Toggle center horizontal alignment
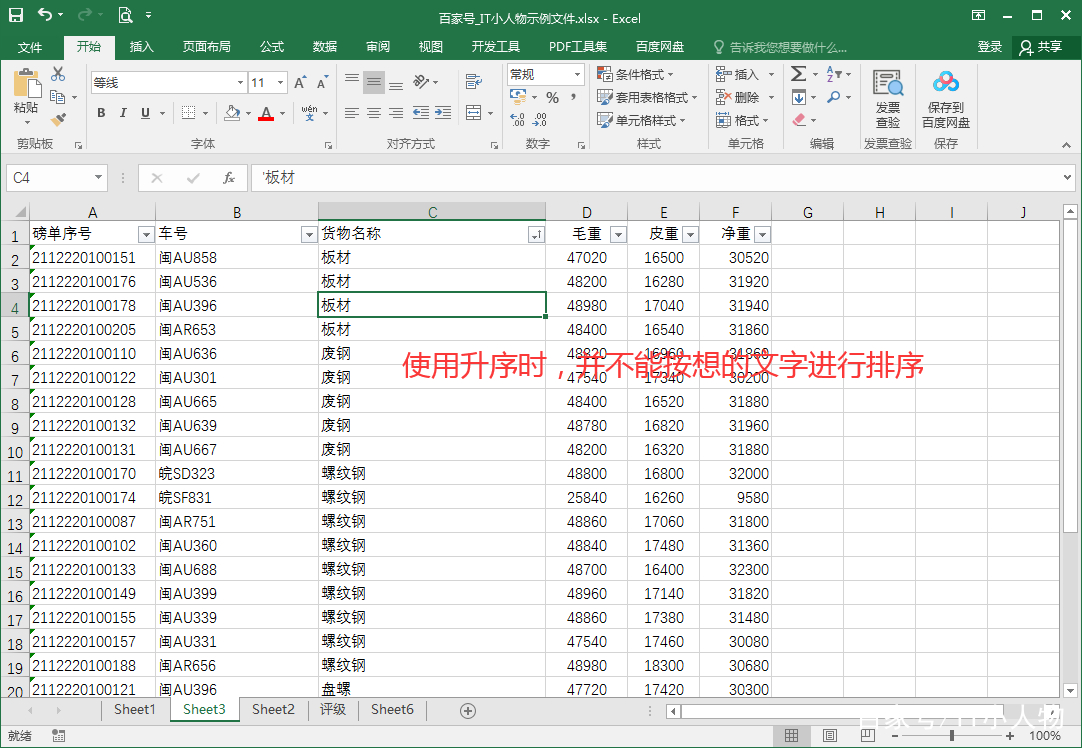Screen dimensions: 1082x748 (x=374, y=112)
